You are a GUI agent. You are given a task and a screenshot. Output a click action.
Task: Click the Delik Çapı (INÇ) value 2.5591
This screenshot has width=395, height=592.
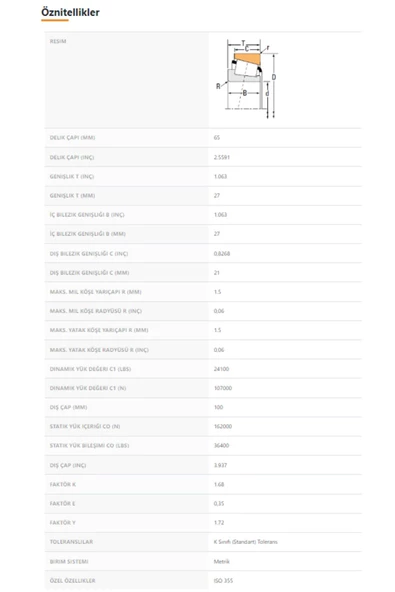pyautogui.click(x=221, y=157)
